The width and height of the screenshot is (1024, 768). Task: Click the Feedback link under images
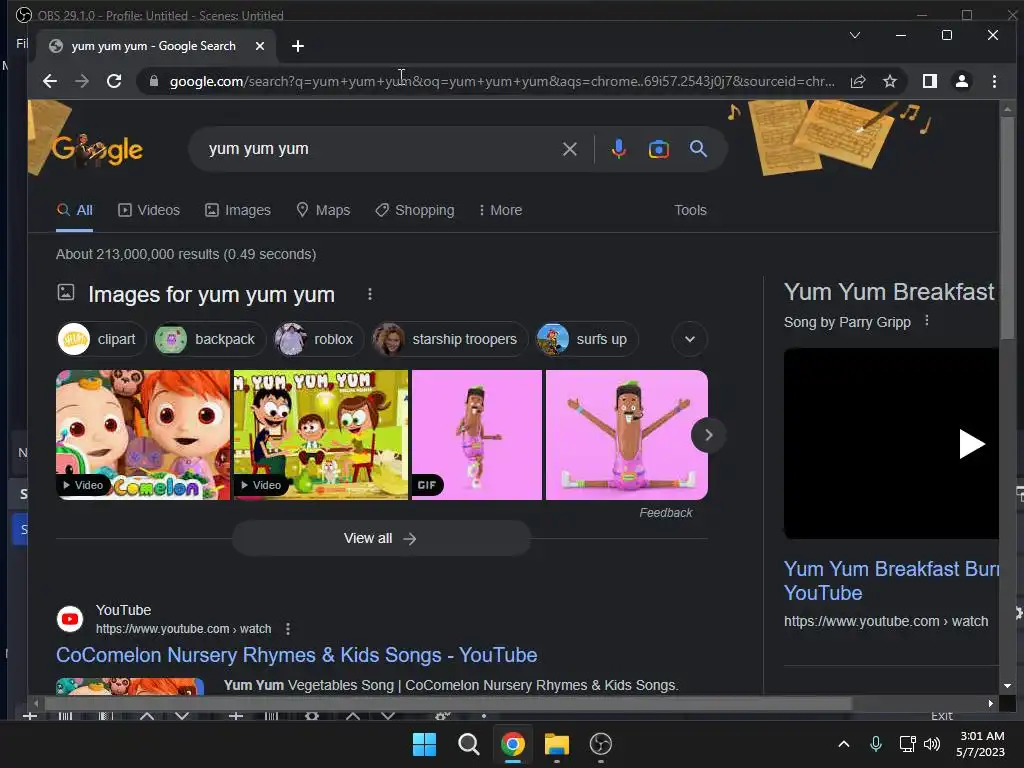coord(665,513)
